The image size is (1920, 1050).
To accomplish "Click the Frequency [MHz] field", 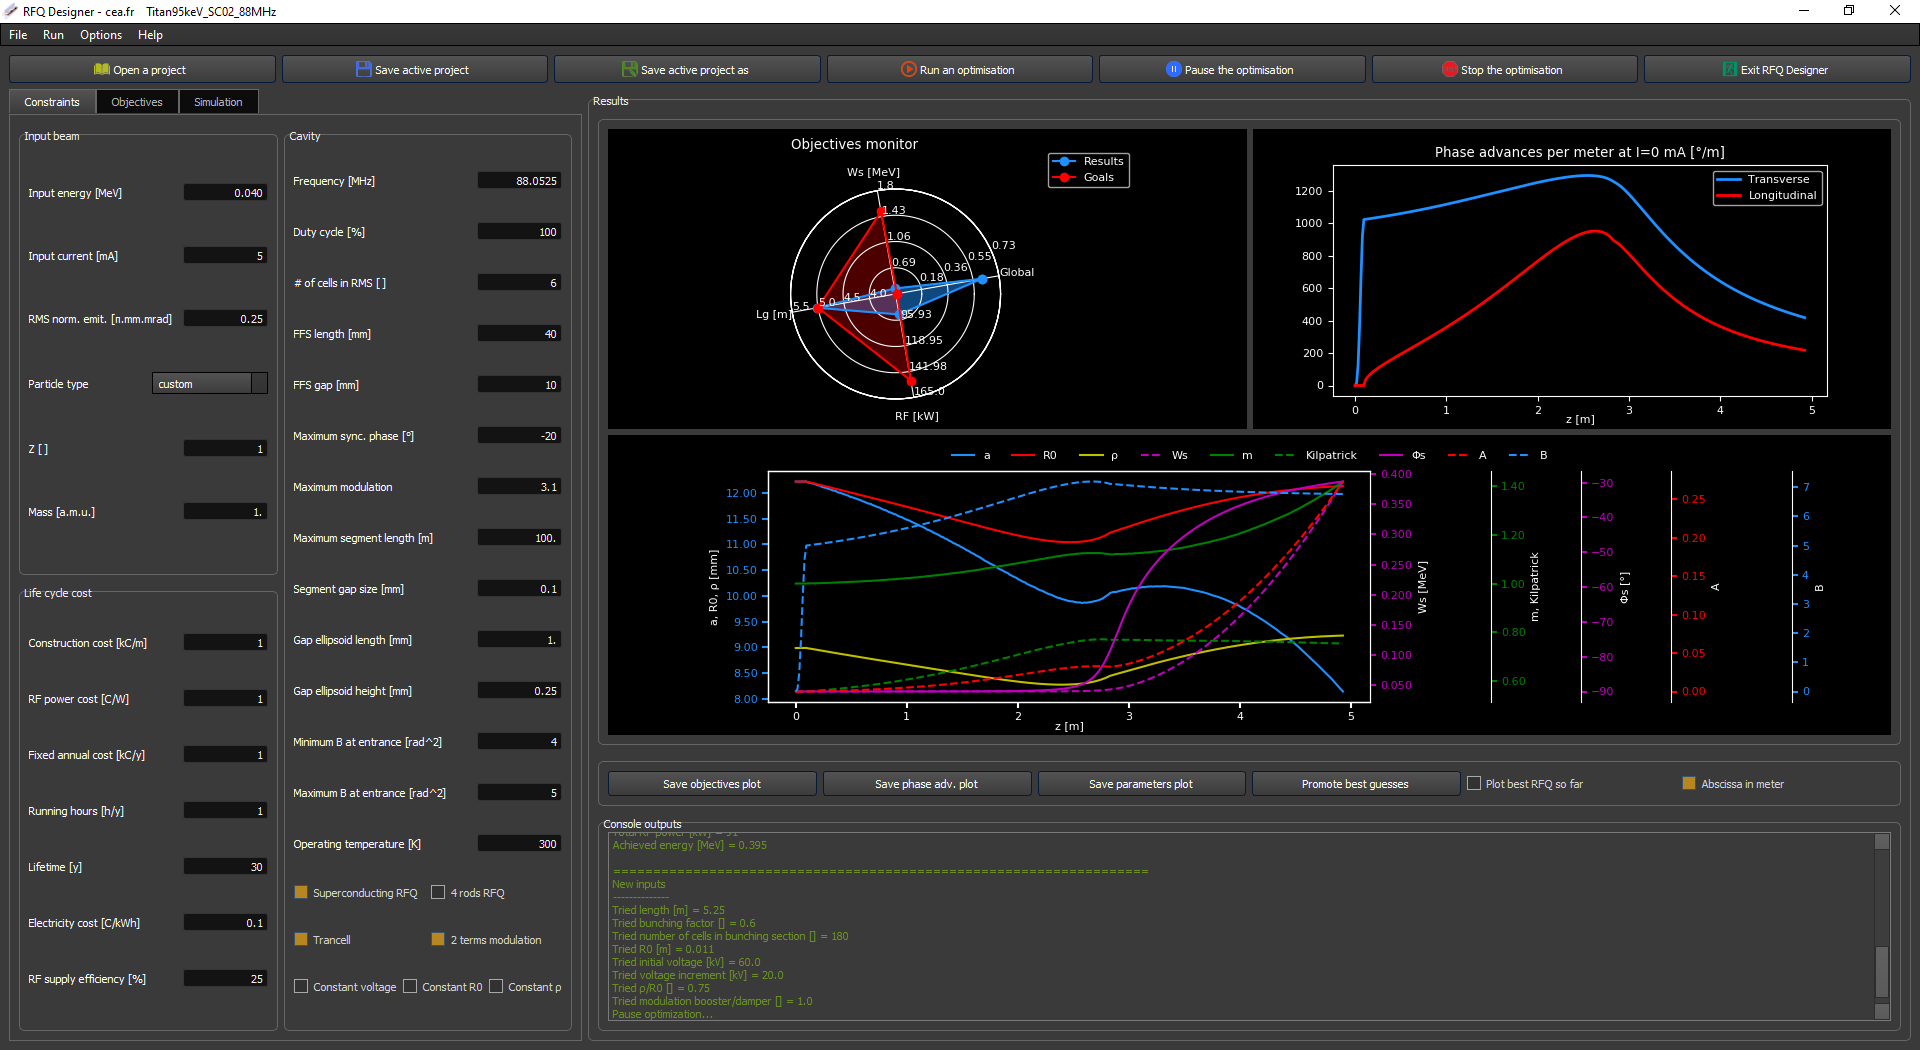I will point(519,181).
